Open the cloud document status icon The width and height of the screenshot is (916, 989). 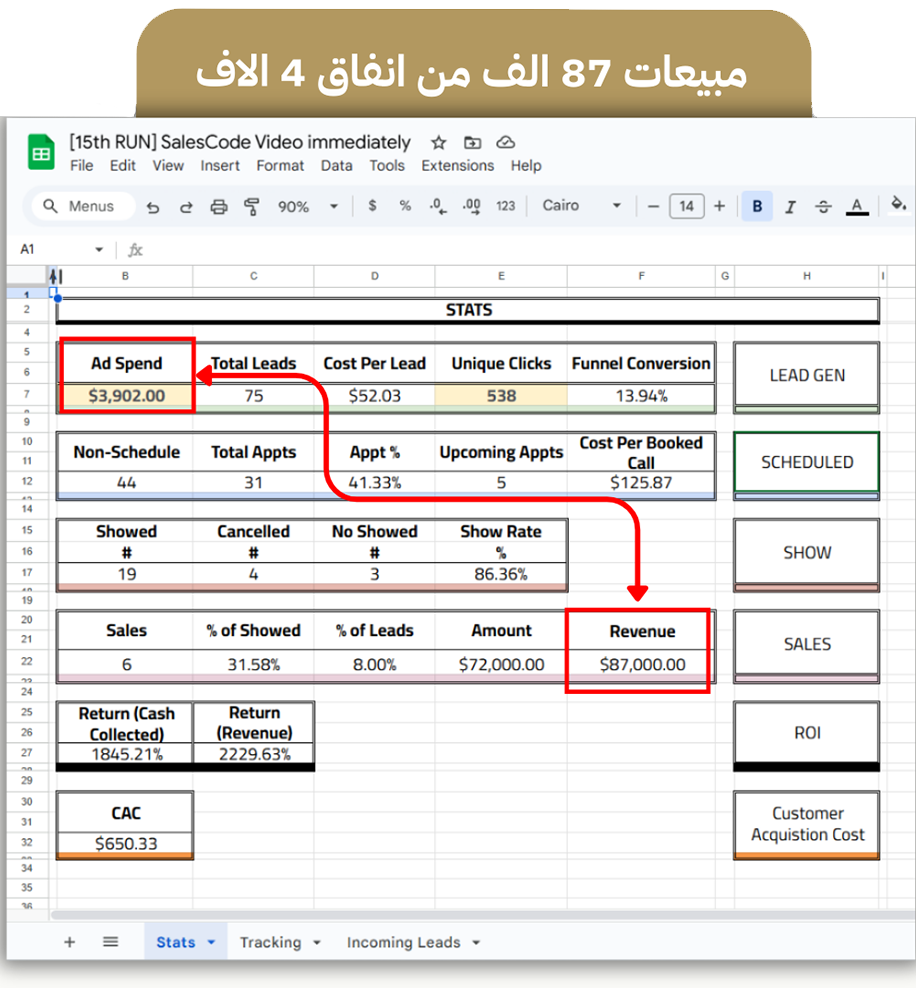tap(505, 142)
